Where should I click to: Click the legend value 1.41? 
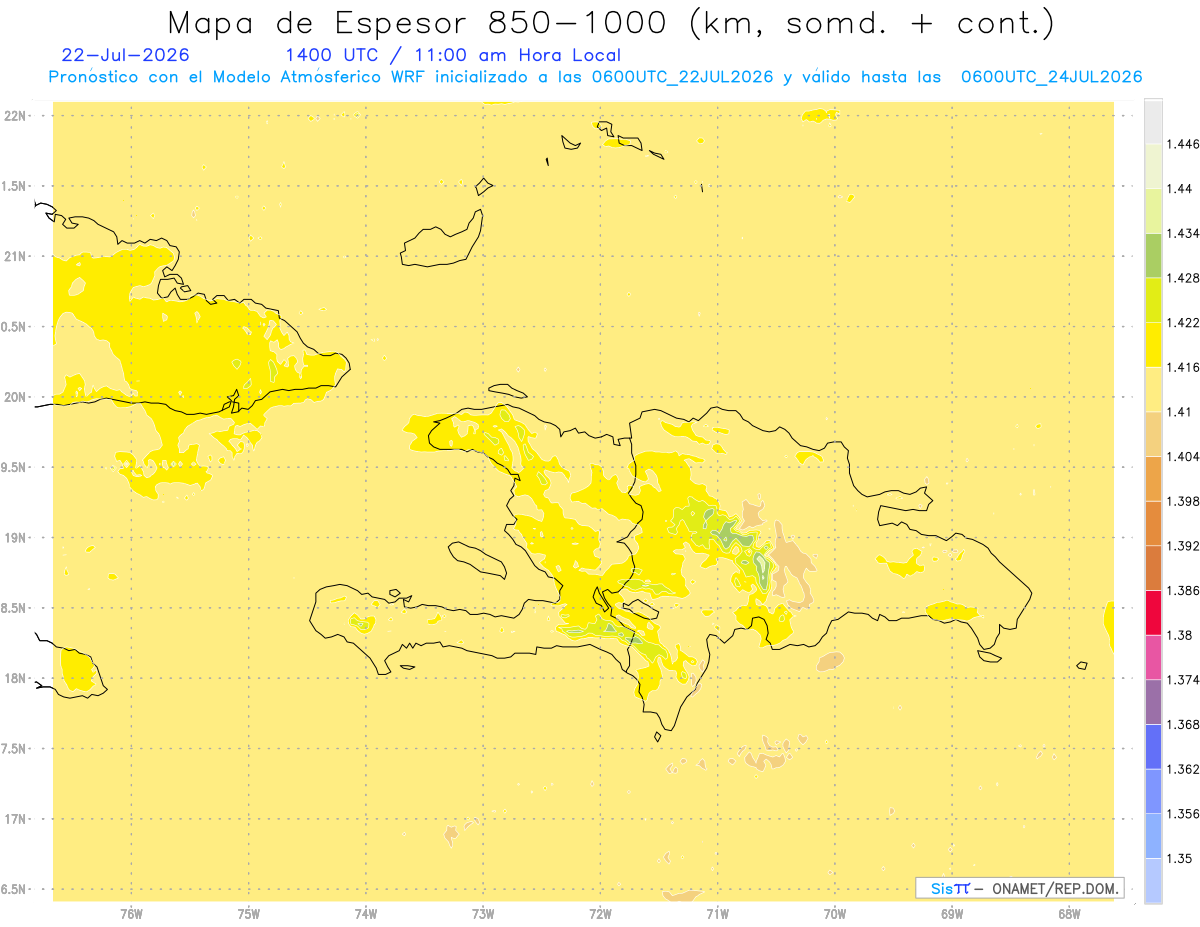[1179, 412]
